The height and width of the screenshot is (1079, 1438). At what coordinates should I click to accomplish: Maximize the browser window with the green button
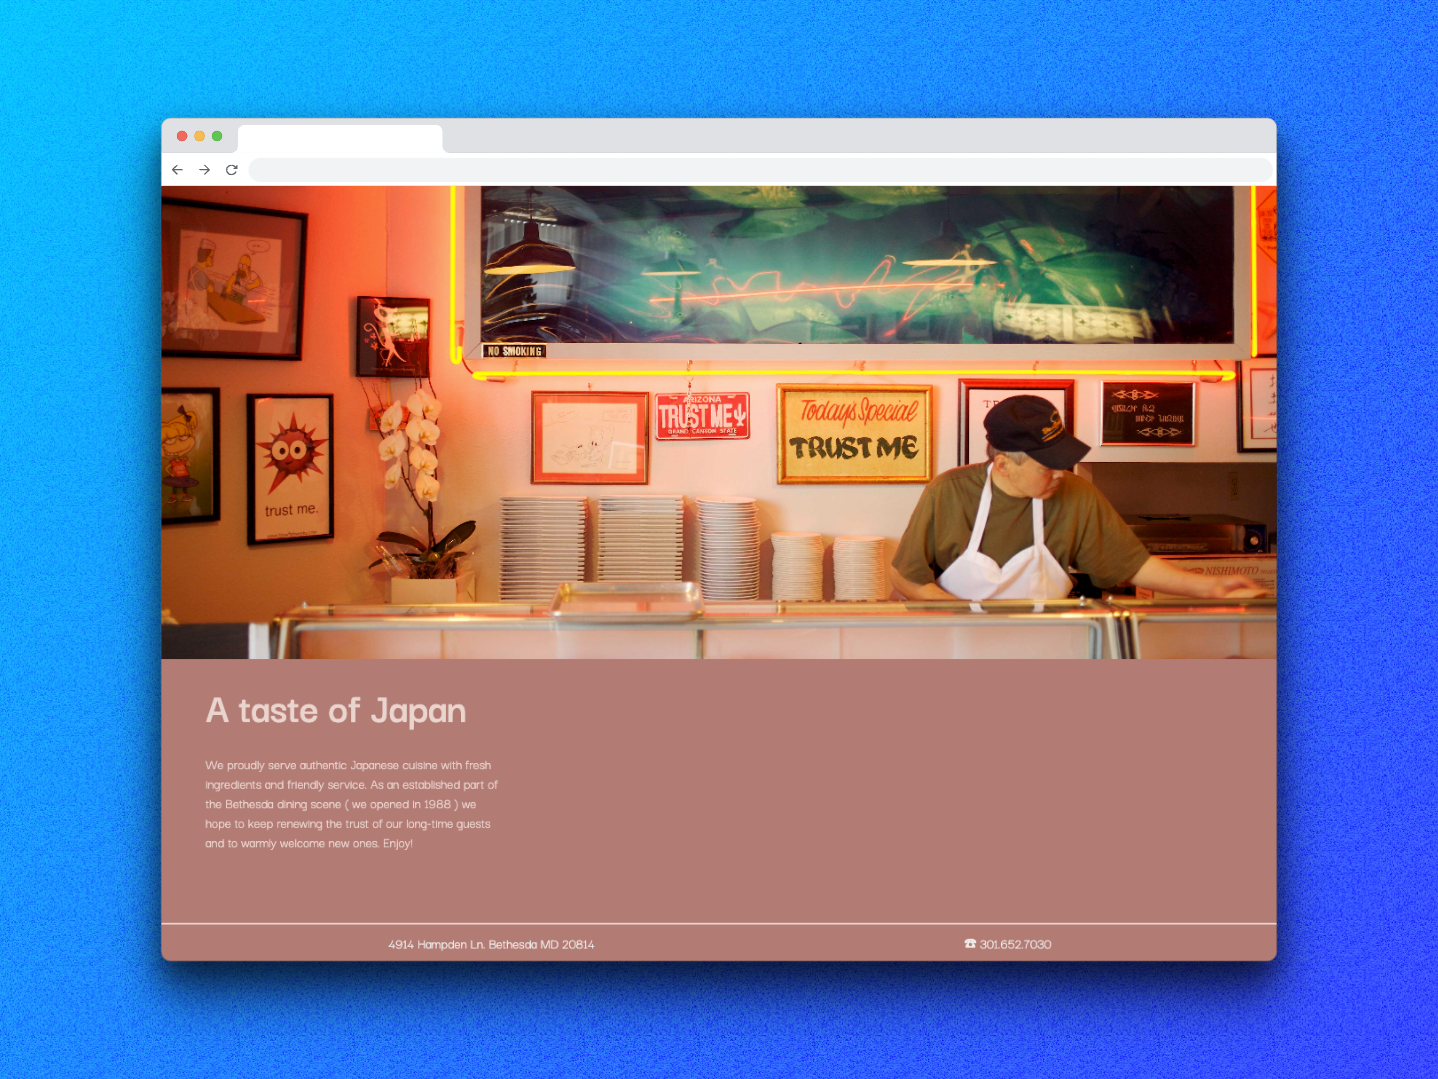(x=217, y=136)
